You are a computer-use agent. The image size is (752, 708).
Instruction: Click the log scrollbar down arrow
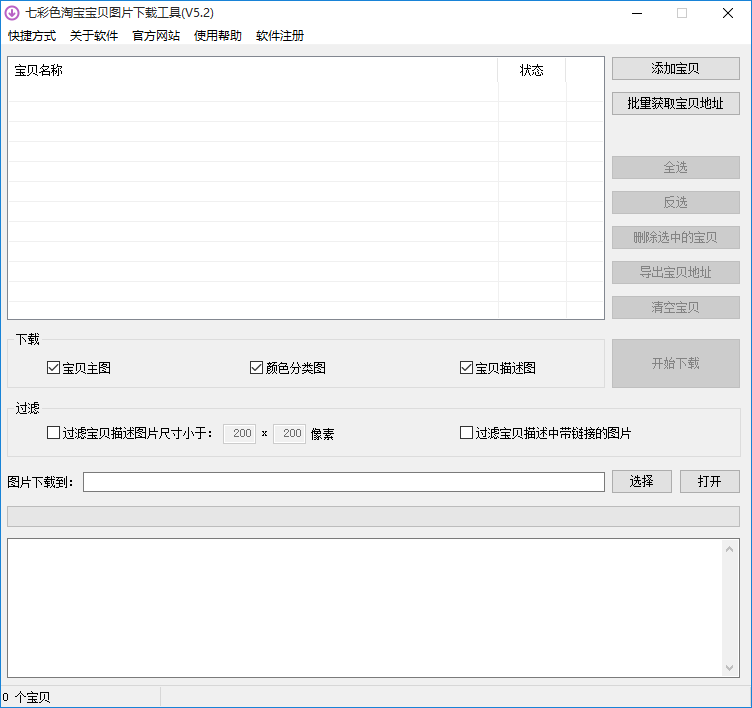[729, 668]
